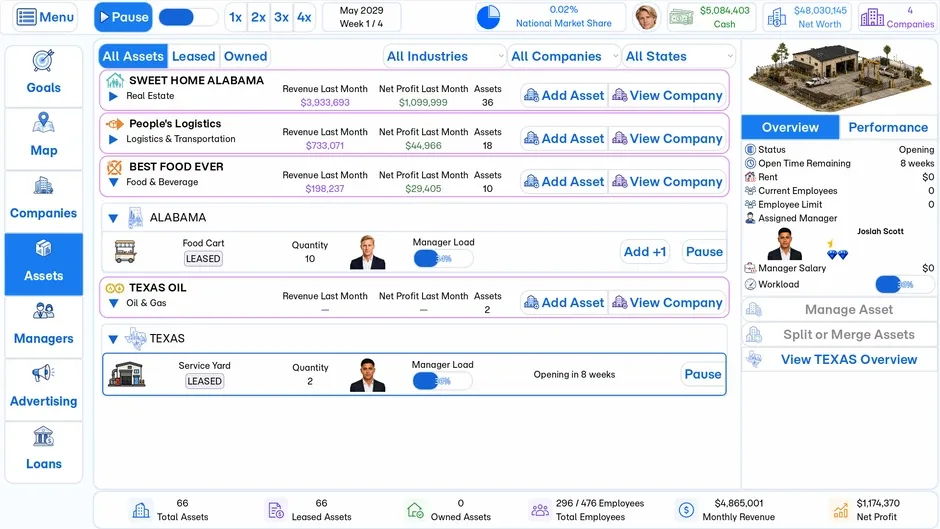The height and width of the screenshot is (529, 940).
Task: Click Add +1 for Food Cart
Action: coord(644,252)
